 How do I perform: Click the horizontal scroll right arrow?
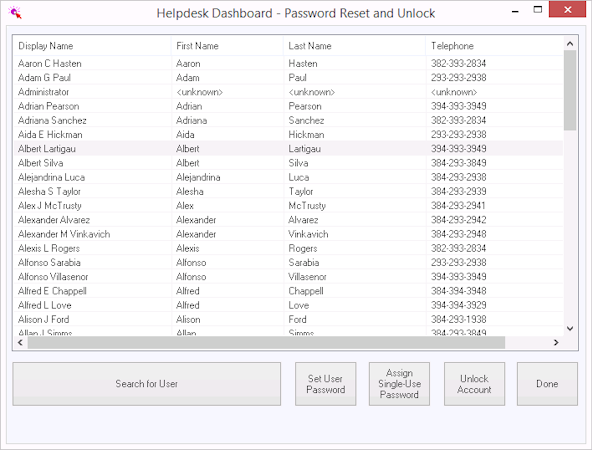point(556,342)
